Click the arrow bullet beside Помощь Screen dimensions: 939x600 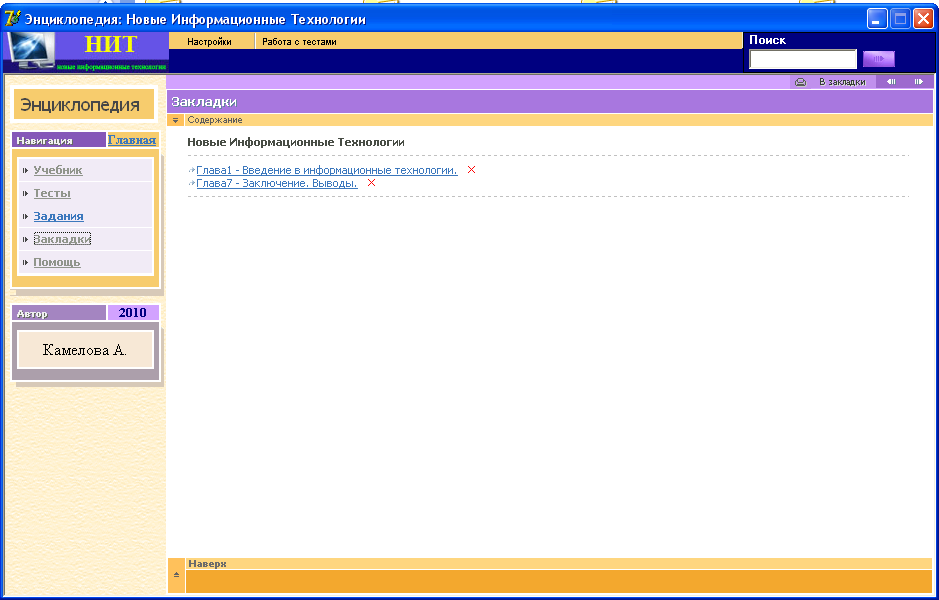25,262
